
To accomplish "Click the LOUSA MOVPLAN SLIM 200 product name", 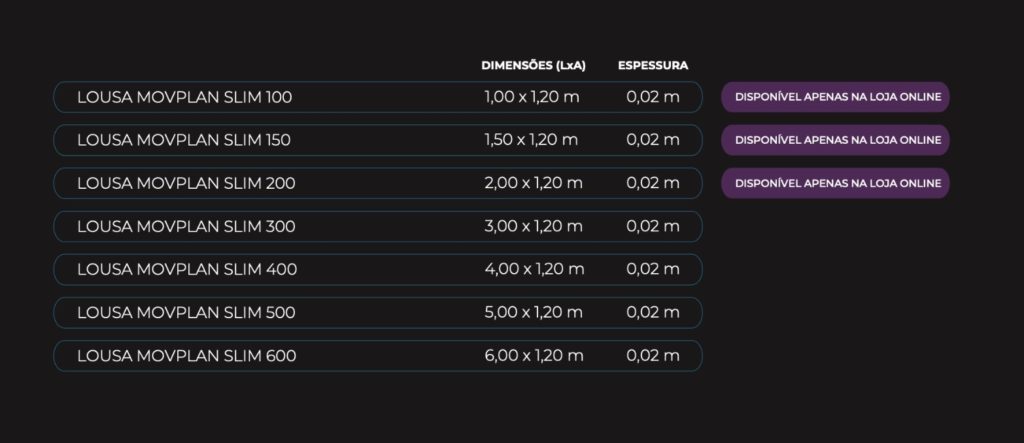I will (x=186, y=183).
